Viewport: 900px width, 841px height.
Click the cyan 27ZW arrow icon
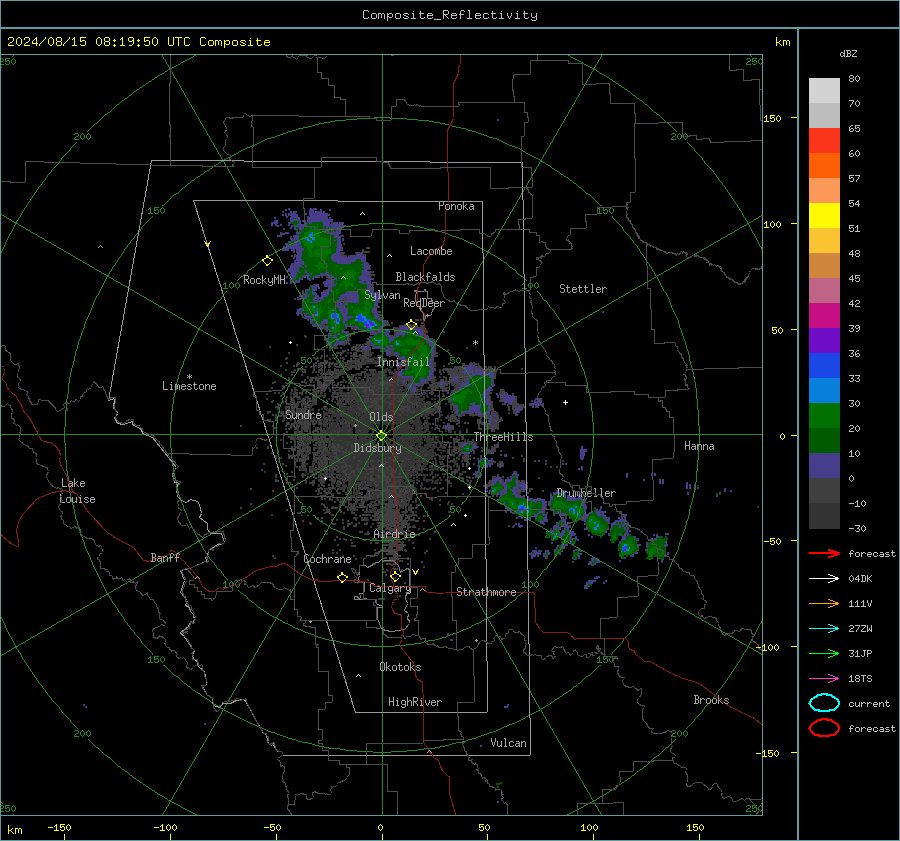tap(824, 629)
